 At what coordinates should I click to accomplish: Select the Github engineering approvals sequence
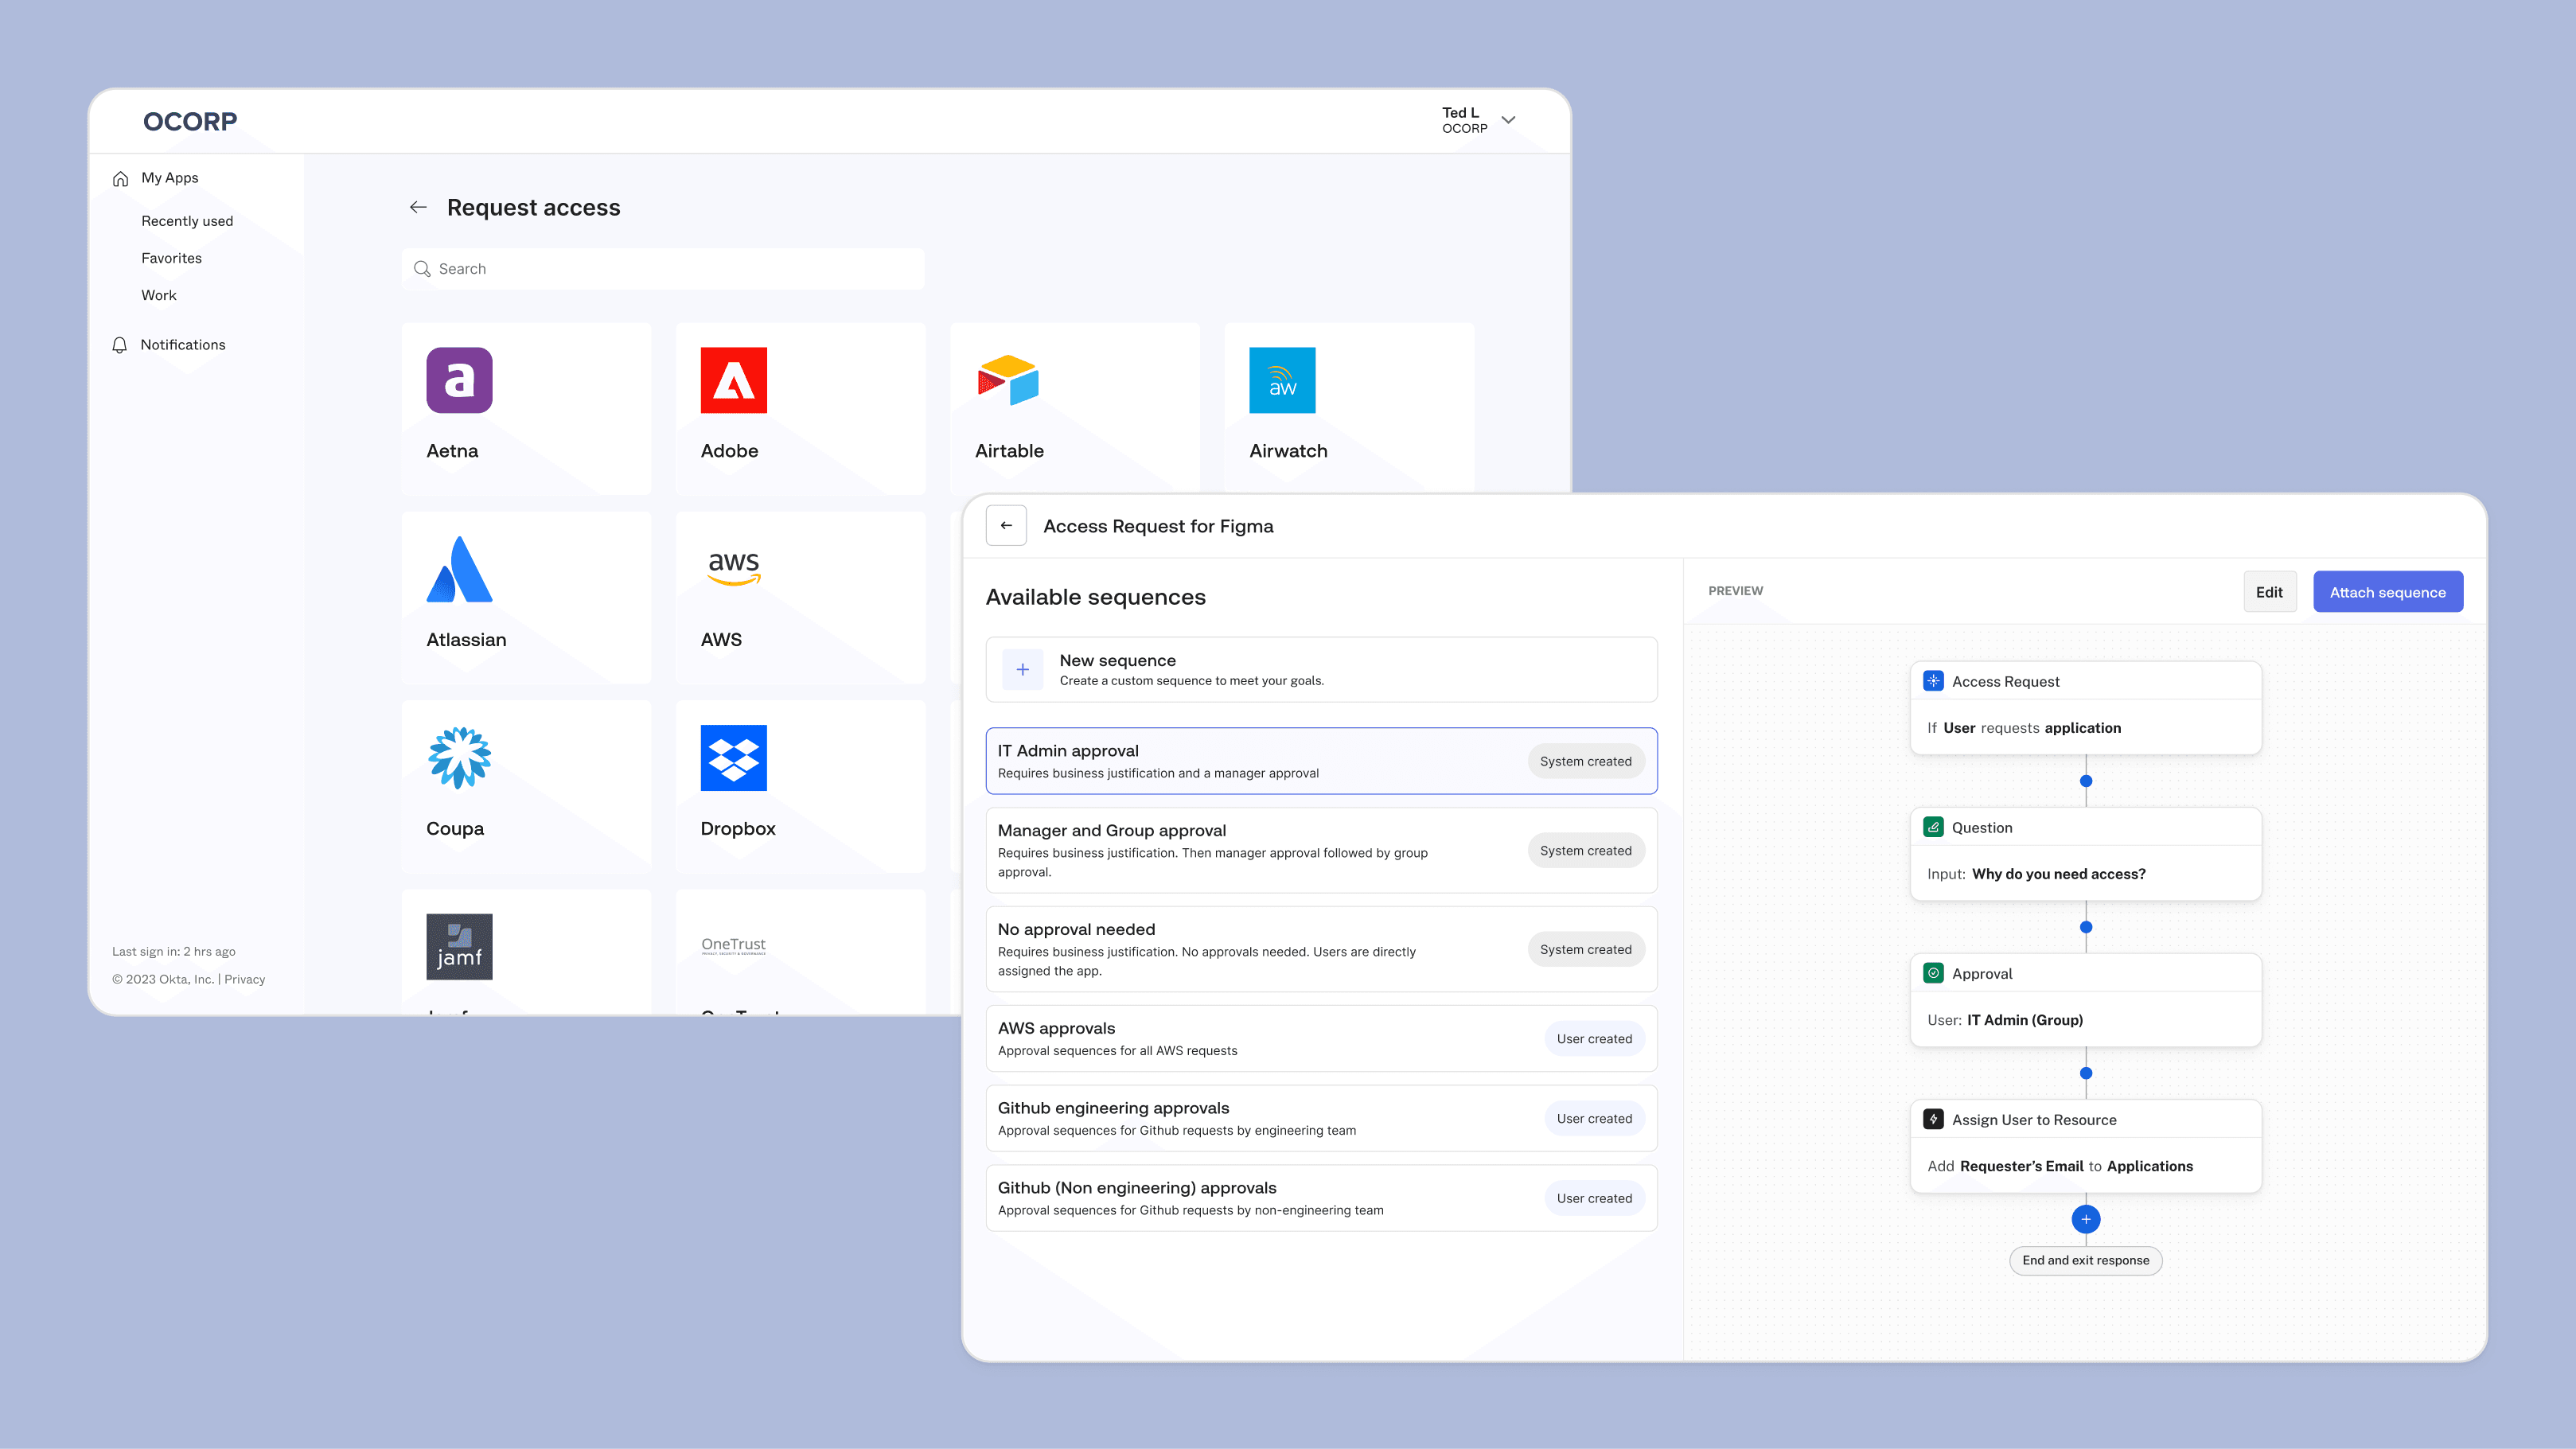coord(1322,1118)
